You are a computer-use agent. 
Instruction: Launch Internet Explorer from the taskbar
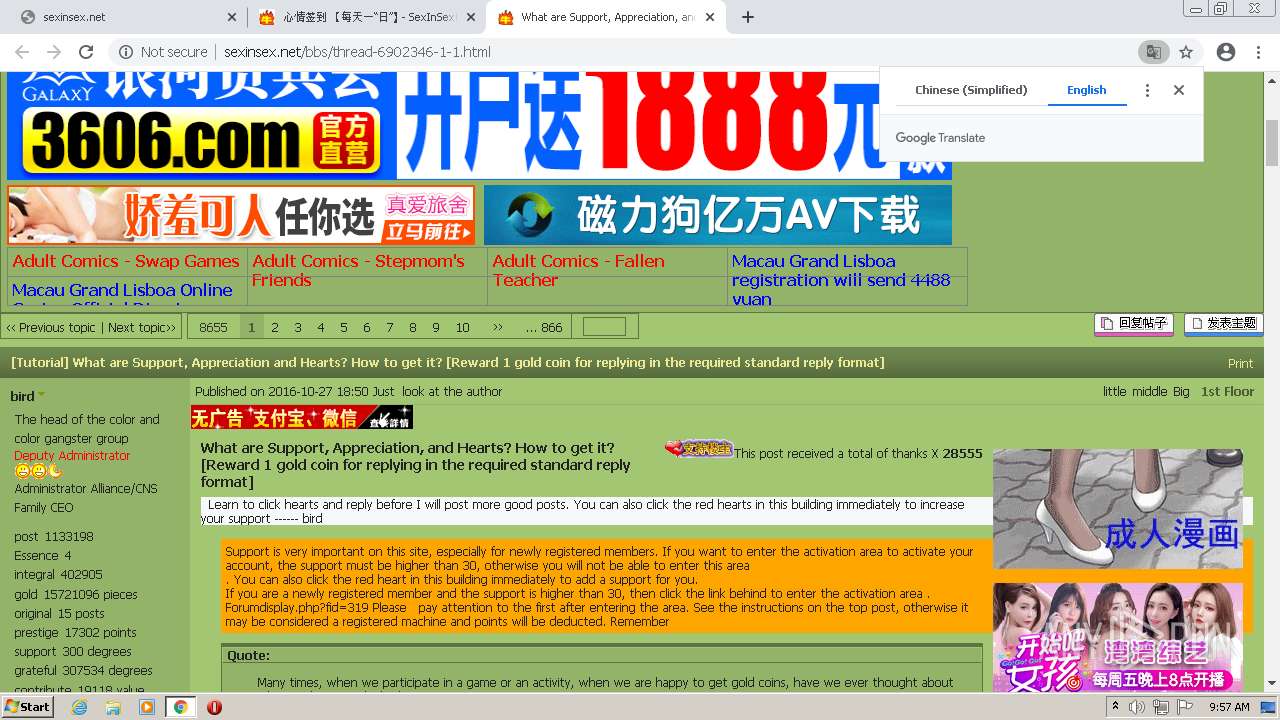point(80,707)
